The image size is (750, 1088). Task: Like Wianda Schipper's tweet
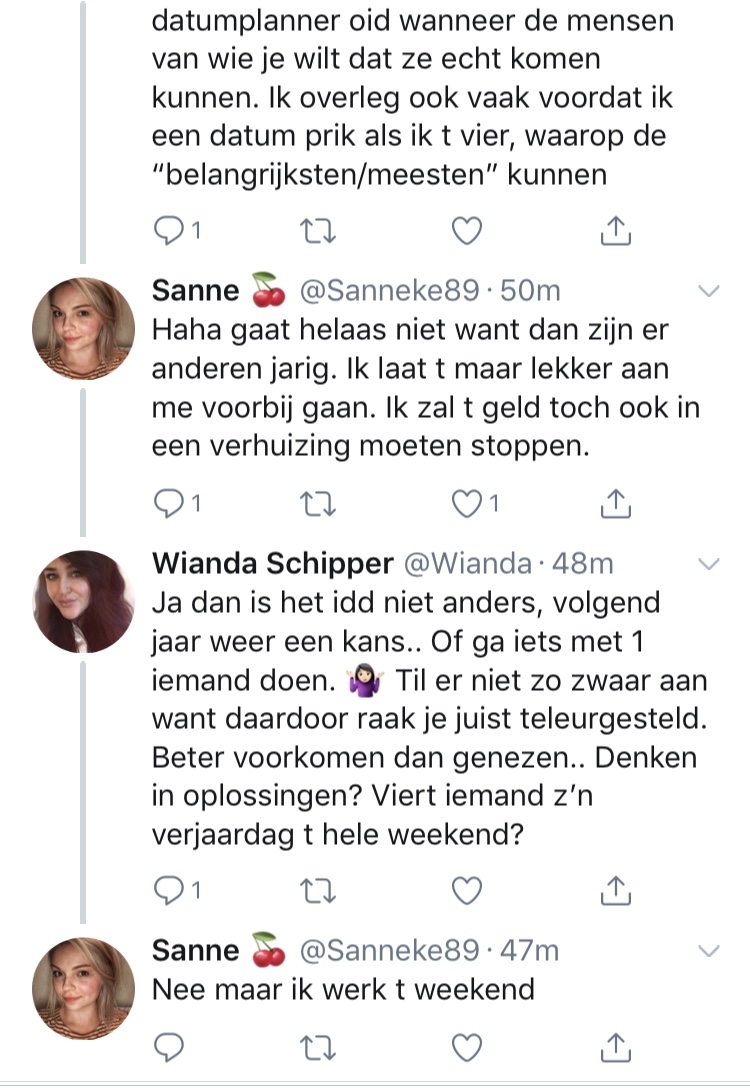click(465, 887)
